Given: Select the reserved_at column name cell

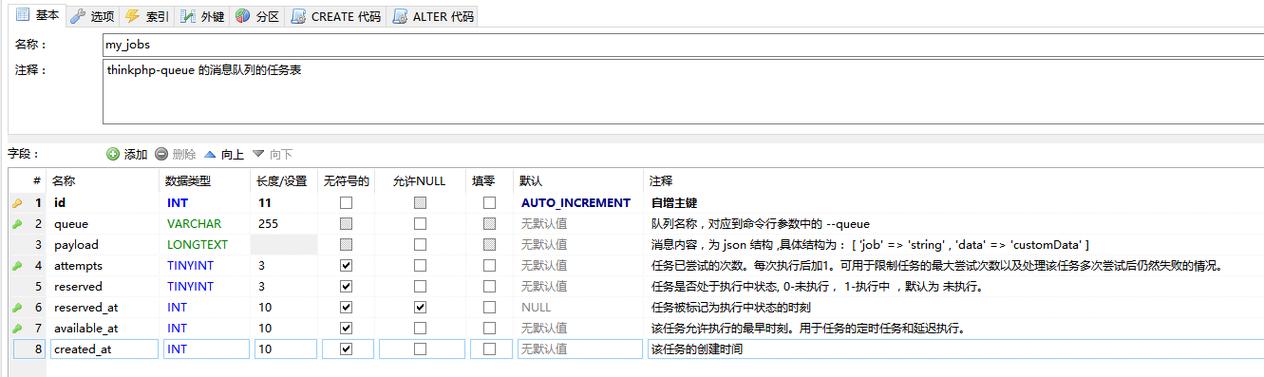Looking at the screenshot, I should (105, 308).
